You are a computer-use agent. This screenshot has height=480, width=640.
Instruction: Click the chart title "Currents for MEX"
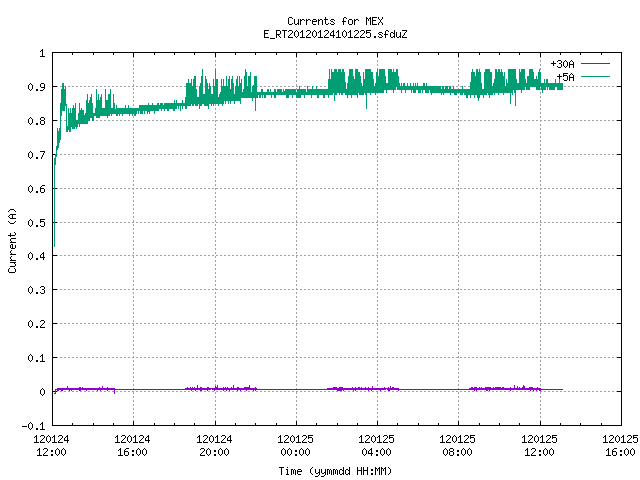335,21
